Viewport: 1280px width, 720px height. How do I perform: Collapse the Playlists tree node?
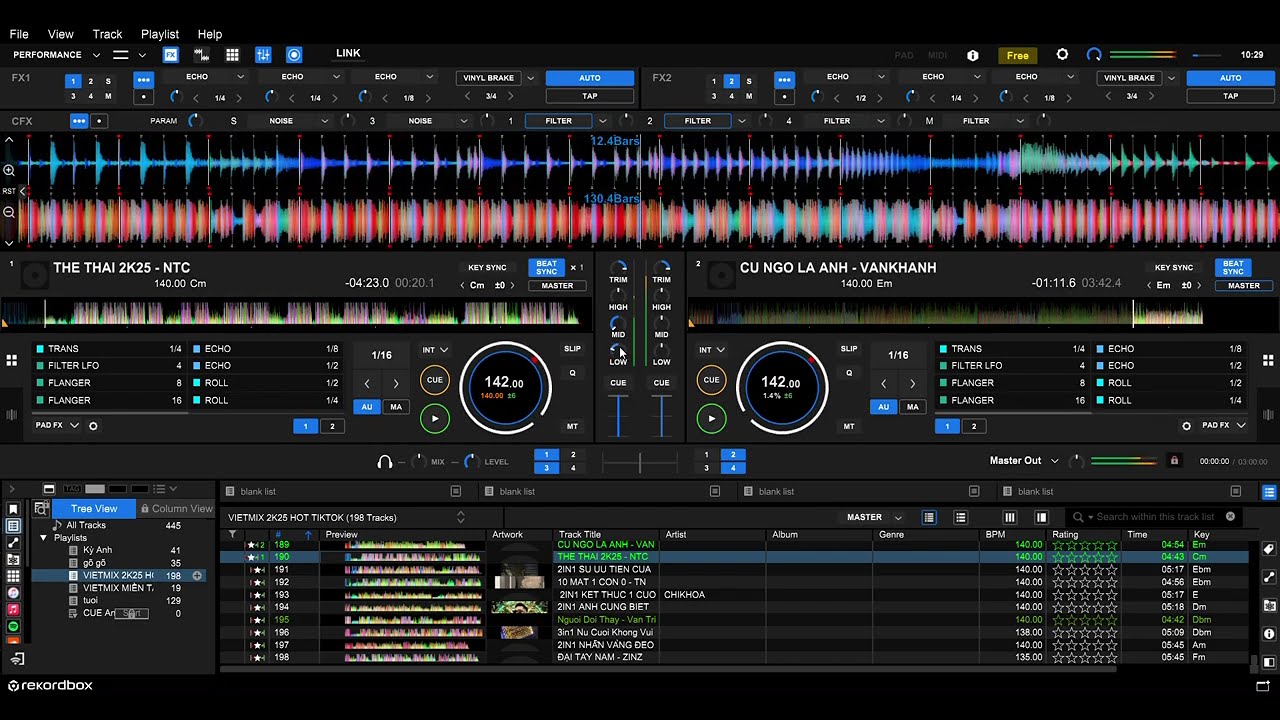pyautogui.click(x=43, y=538)
